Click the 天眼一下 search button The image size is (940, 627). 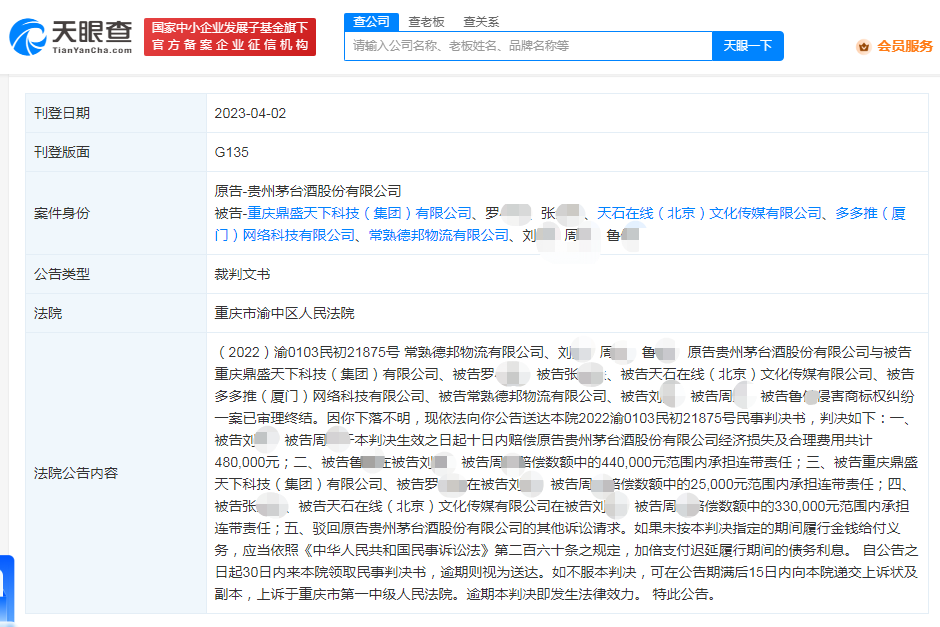click(x=748, y=46)
